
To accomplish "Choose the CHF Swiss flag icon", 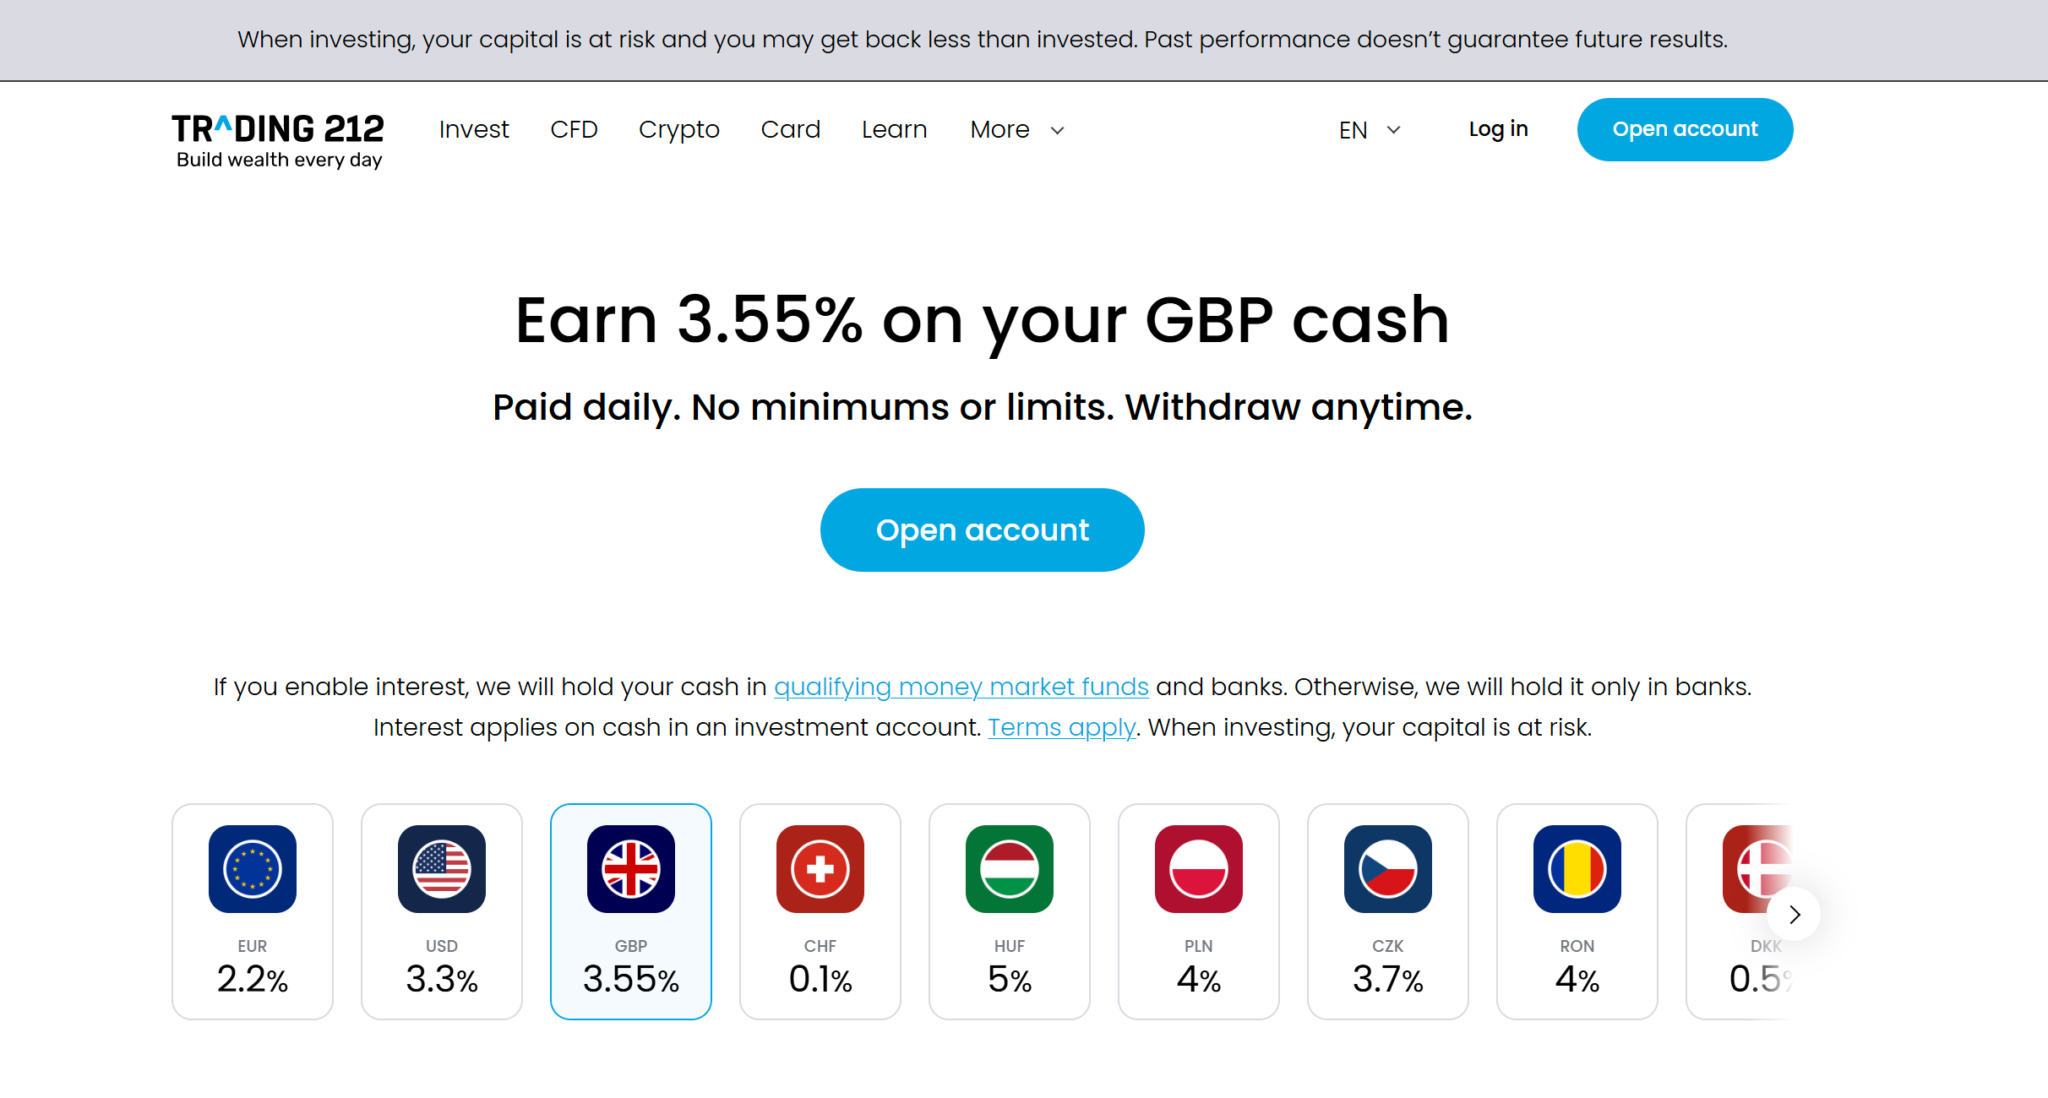I will (820, 868).
